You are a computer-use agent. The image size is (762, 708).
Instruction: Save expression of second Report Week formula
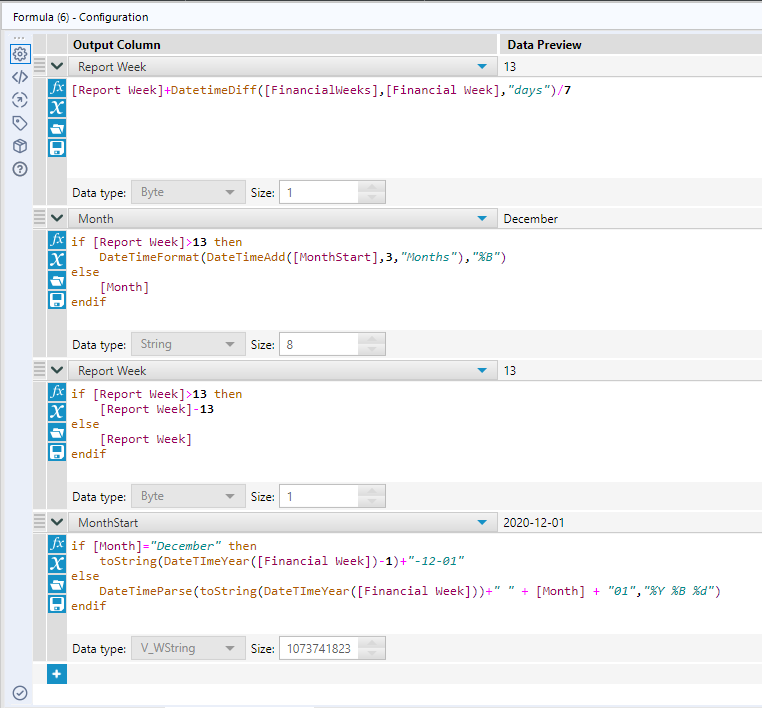(57, 452)
